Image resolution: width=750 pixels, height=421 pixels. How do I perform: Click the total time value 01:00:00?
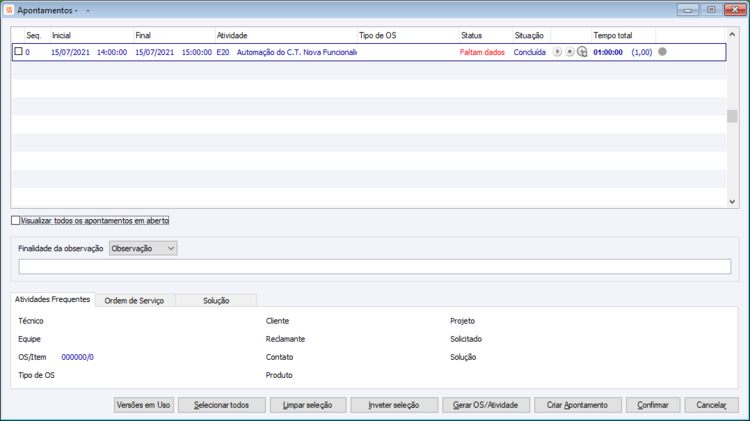pyautogui.click(x=608, y=52)
